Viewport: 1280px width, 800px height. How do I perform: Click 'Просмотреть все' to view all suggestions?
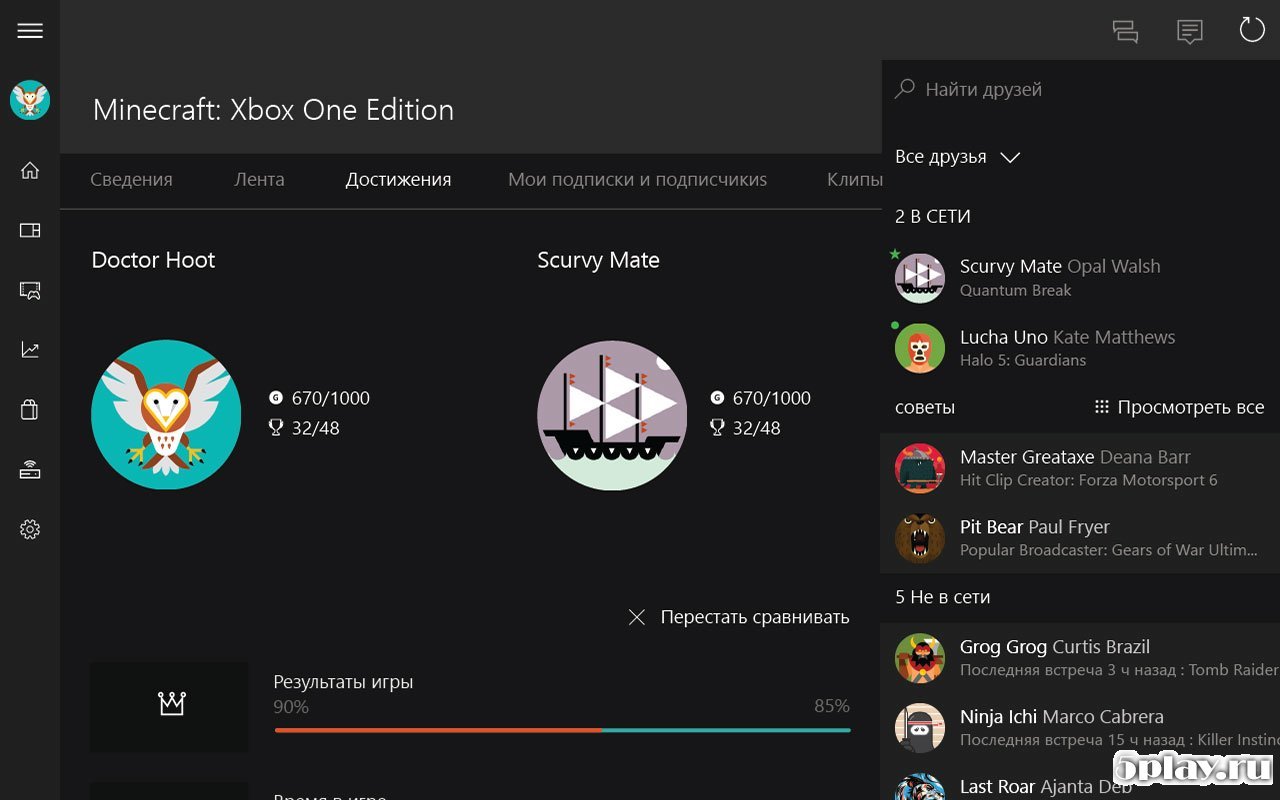pyautogui.click(x=1179, y=407)
